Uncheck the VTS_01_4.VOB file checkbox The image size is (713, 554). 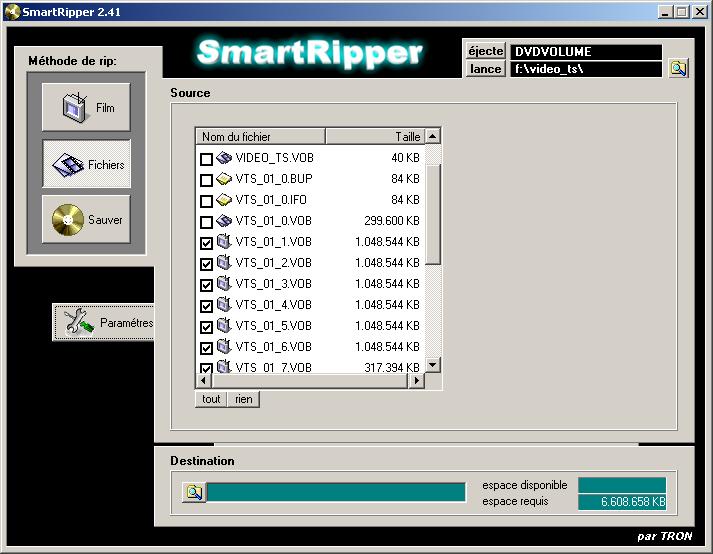pyautogui.click(x=206, y=306)
